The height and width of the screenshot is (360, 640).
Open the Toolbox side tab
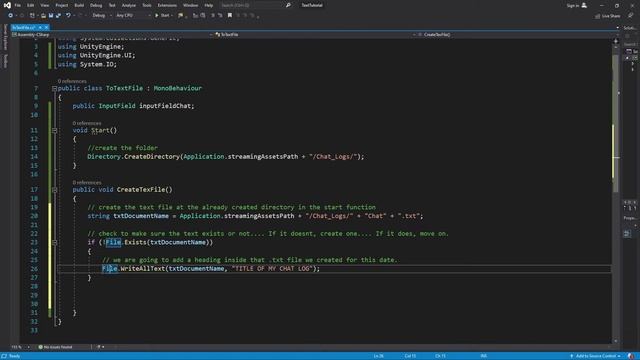point(5,61)
